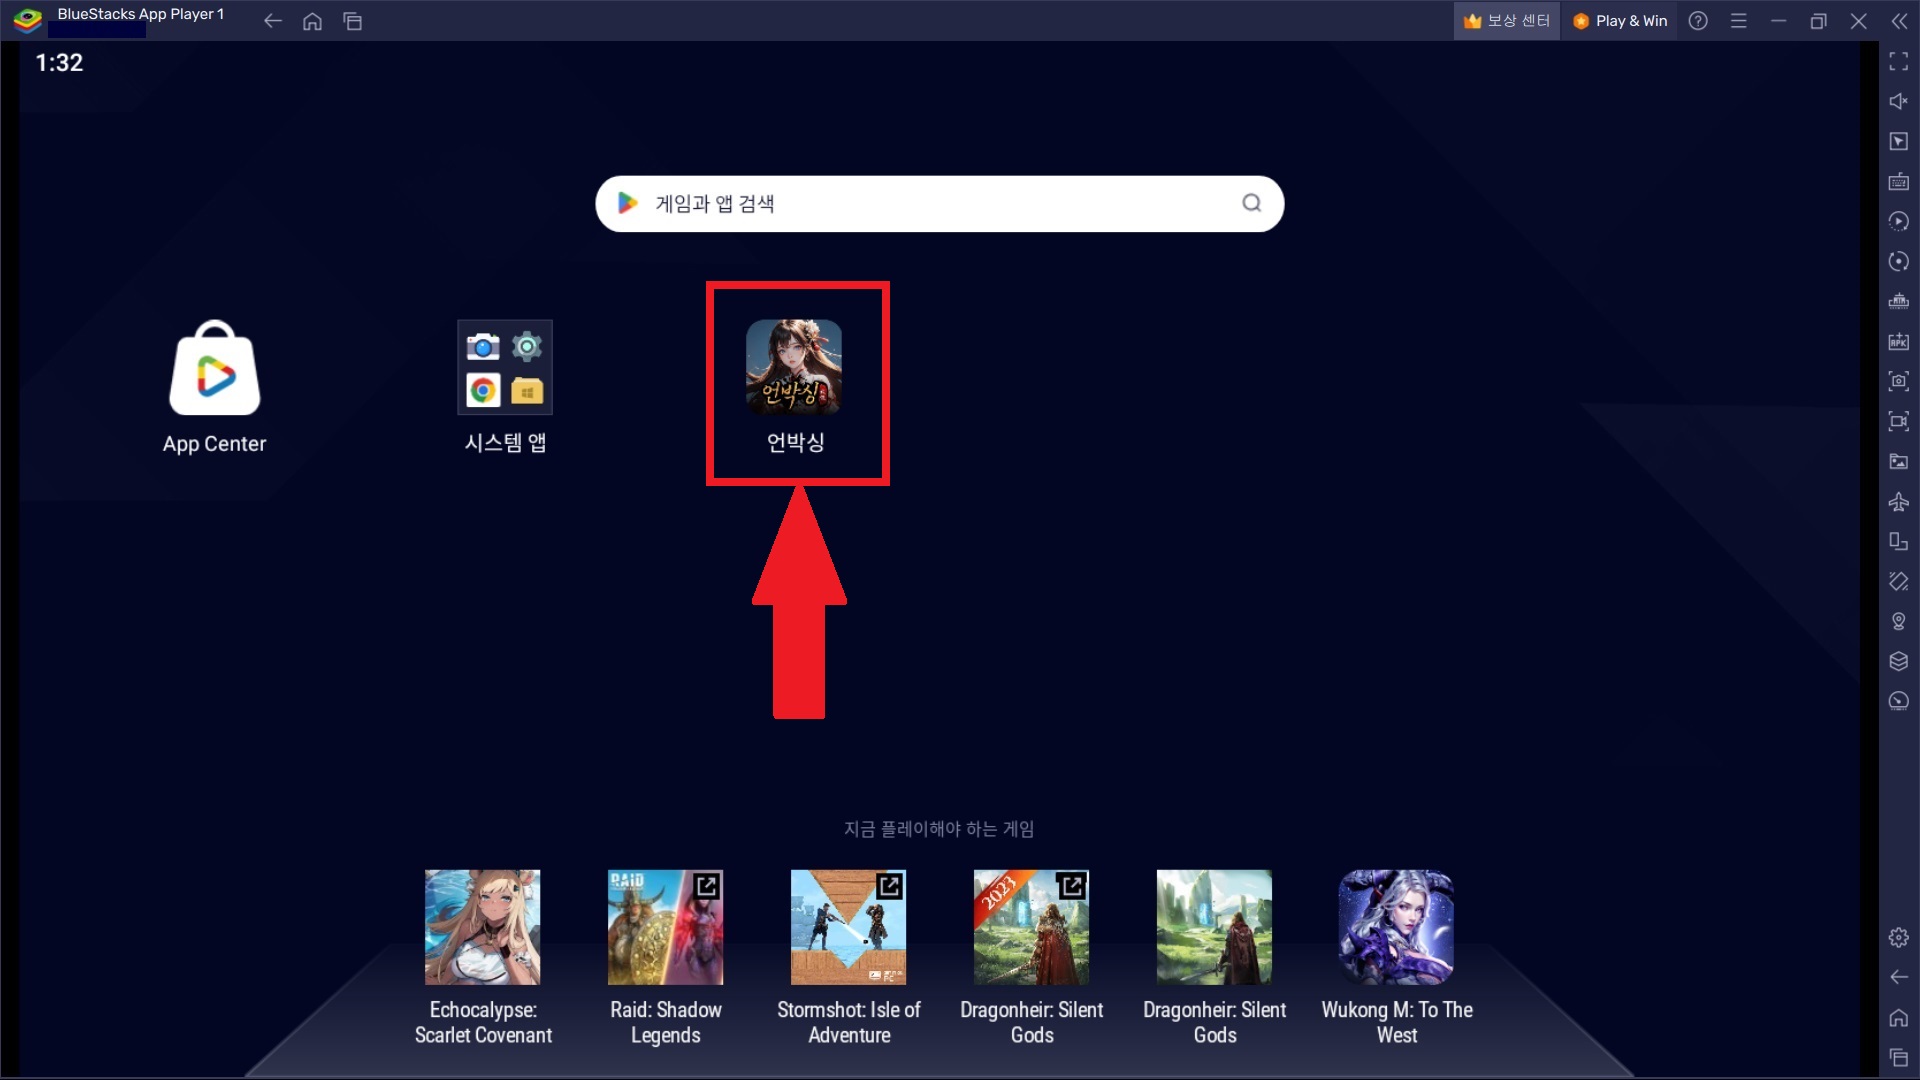The height and width of the screenshot is (1080, 1920).
Task: Open settings gear in sidebar
Action: (1899, 937)
